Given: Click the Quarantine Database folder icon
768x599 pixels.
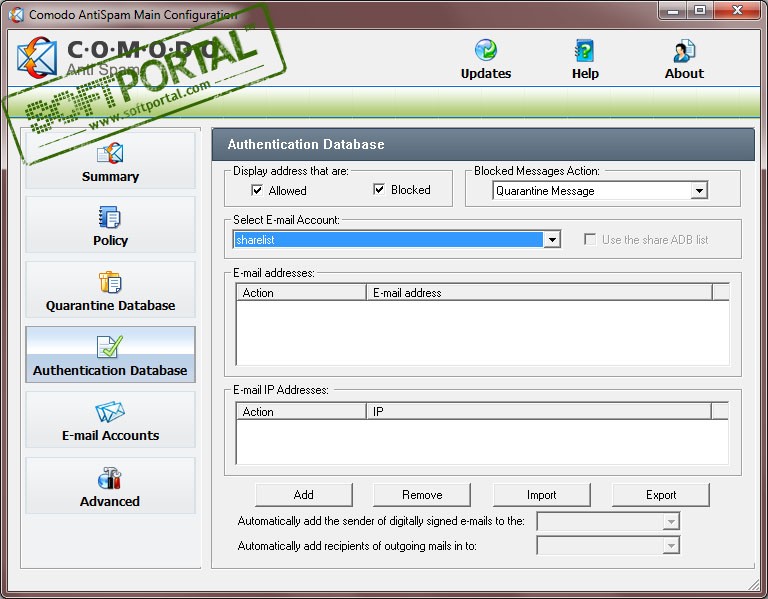Looking at the screenshot, I should (110, 282).
